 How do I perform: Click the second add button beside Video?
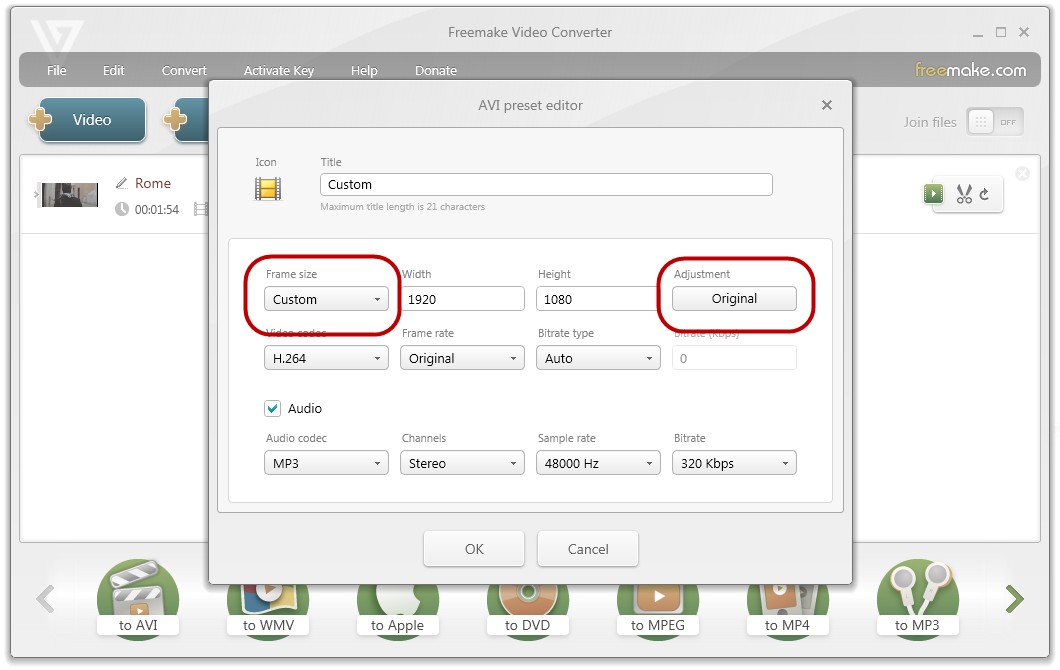[x=187, y=120]
